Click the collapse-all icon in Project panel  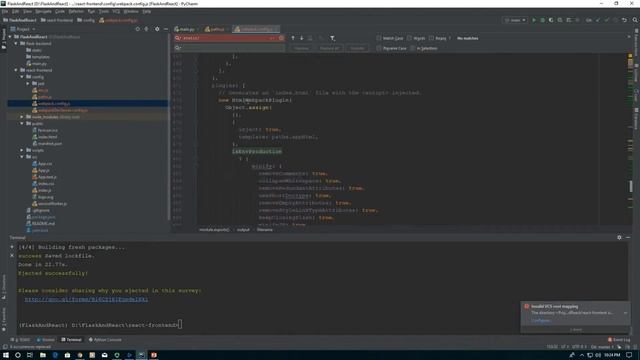pyautogui.click(x=147, y=29)
